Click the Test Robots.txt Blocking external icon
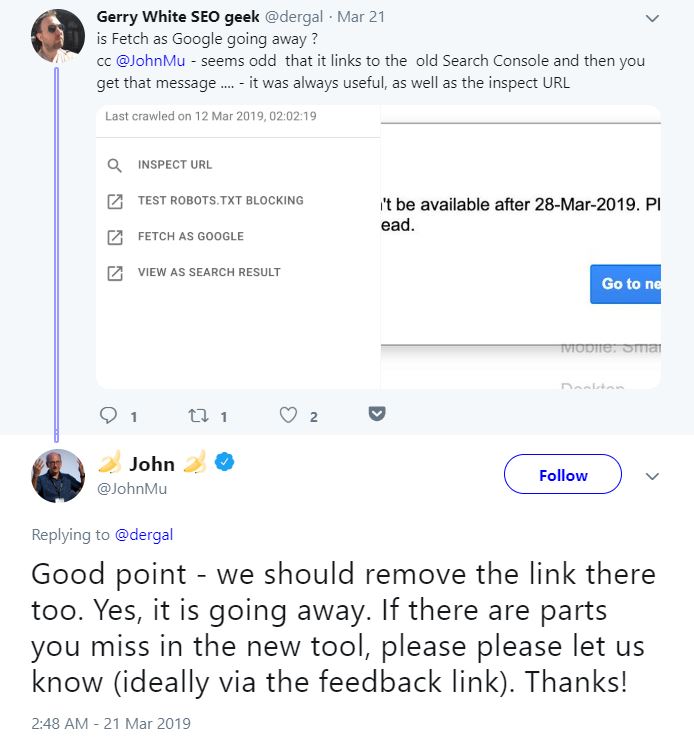 coord(115,201)
